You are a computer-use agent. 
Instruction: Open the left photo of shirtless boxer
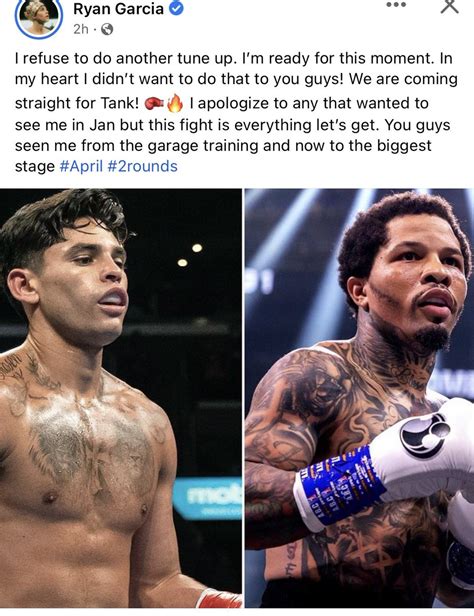tap(121, 398)
